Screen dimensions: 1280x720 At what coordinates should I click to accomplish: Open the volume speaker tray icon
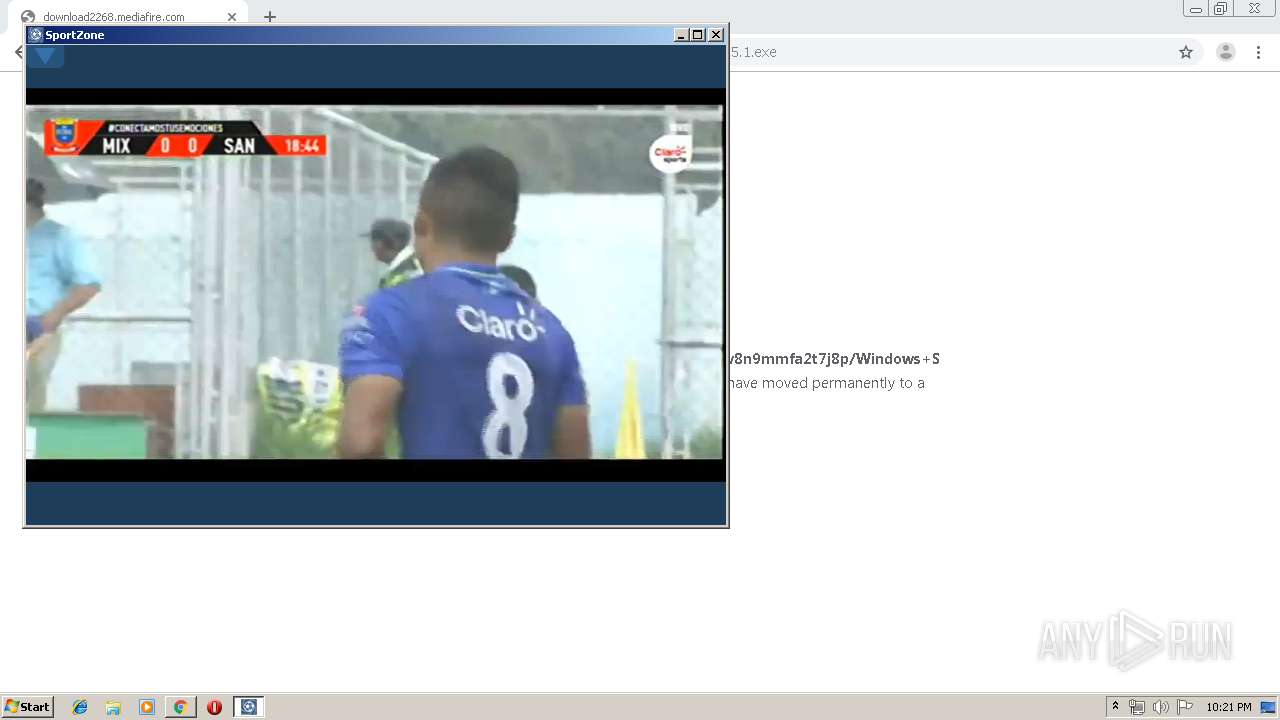1161,707
